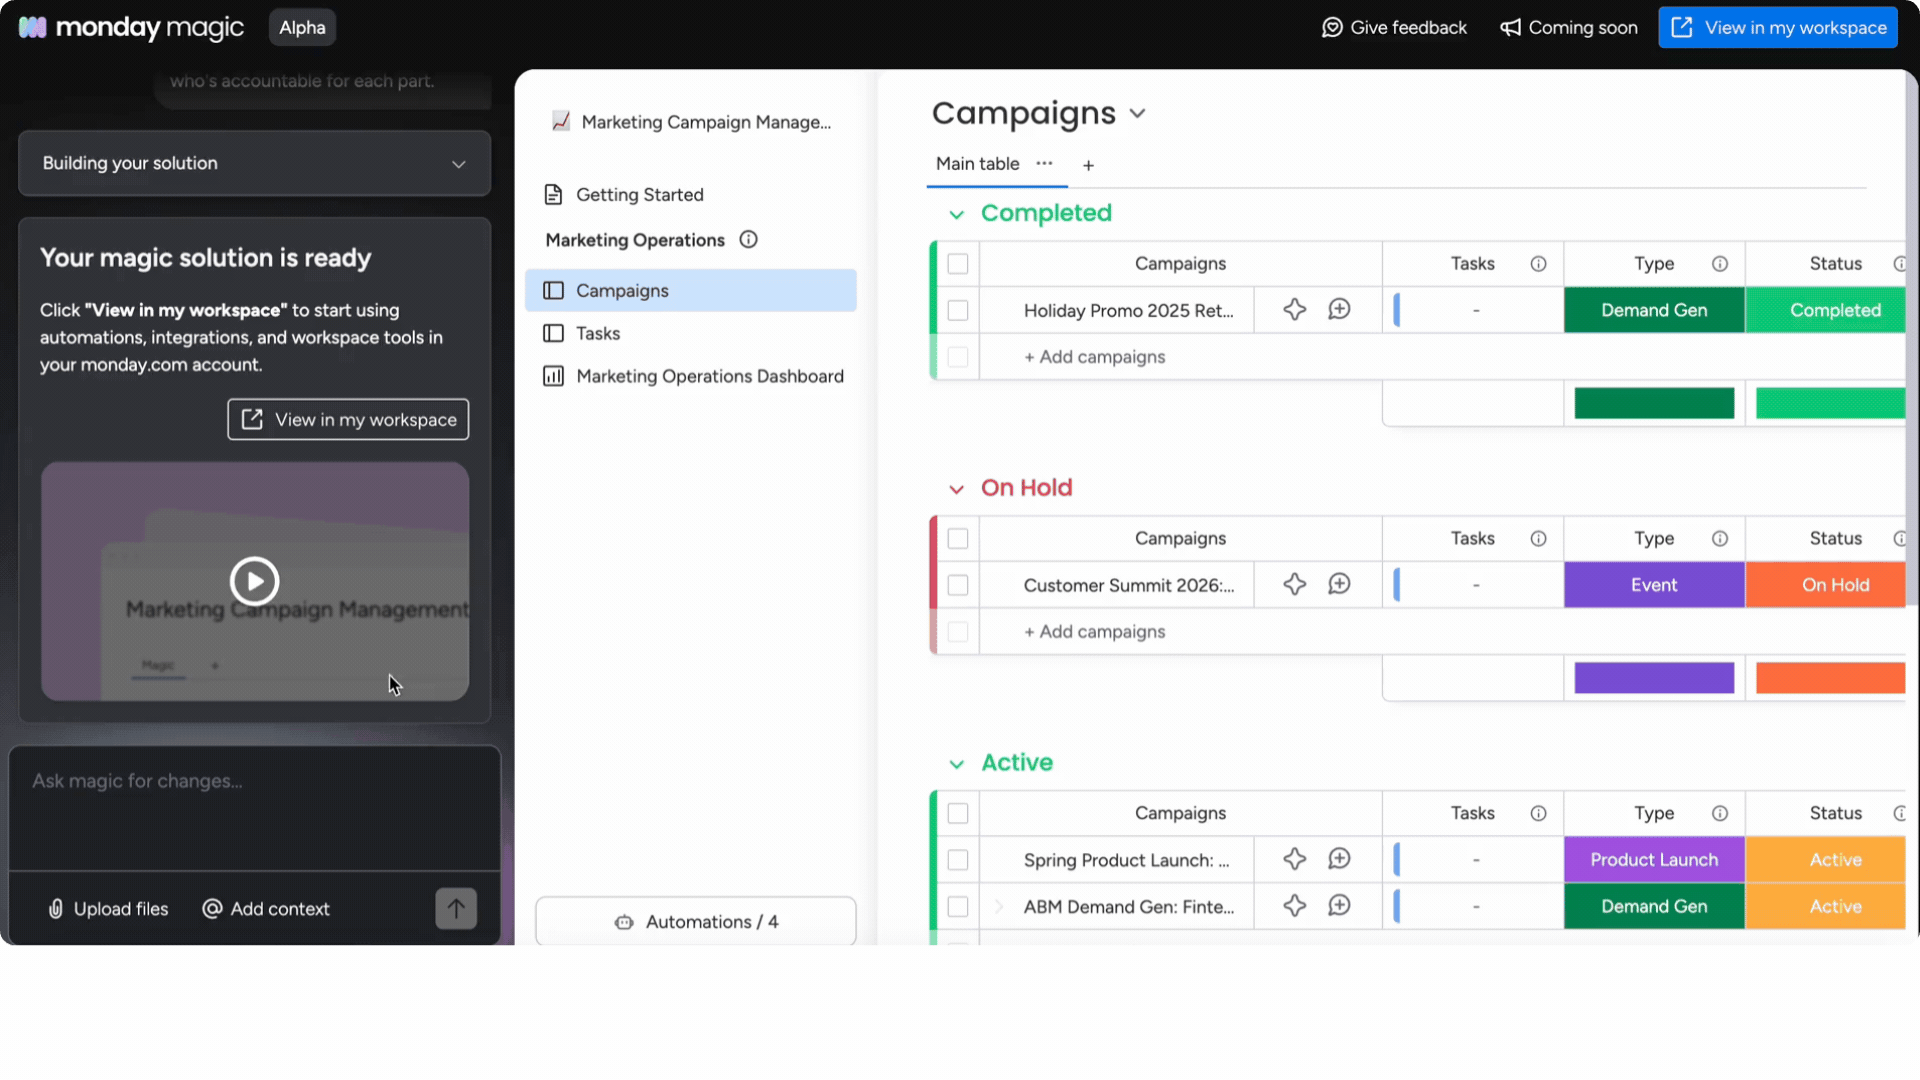This screenshot has height=1080, width=1920.
Task: Collapse the Completed group
Action: tap(956, 214)
